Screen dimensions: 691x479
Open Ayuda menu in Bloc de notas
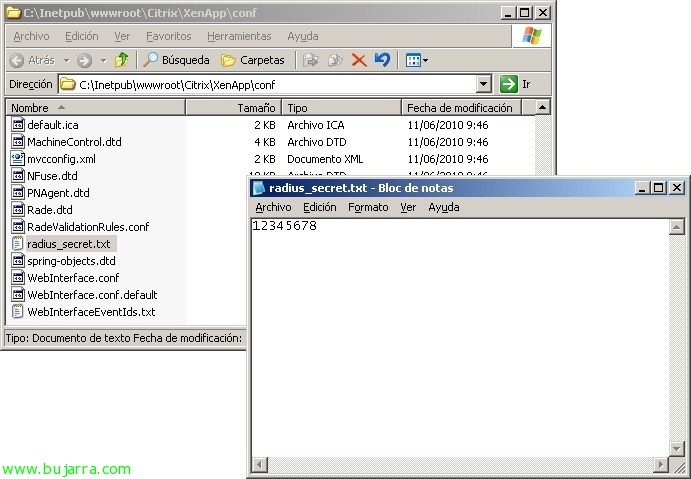(444, 207)
